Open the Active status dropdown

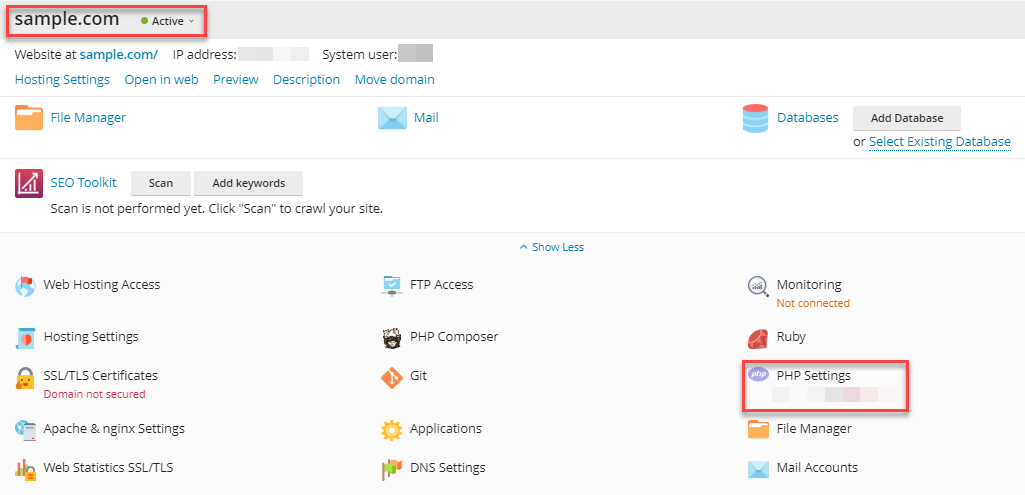tap(168, 21)
